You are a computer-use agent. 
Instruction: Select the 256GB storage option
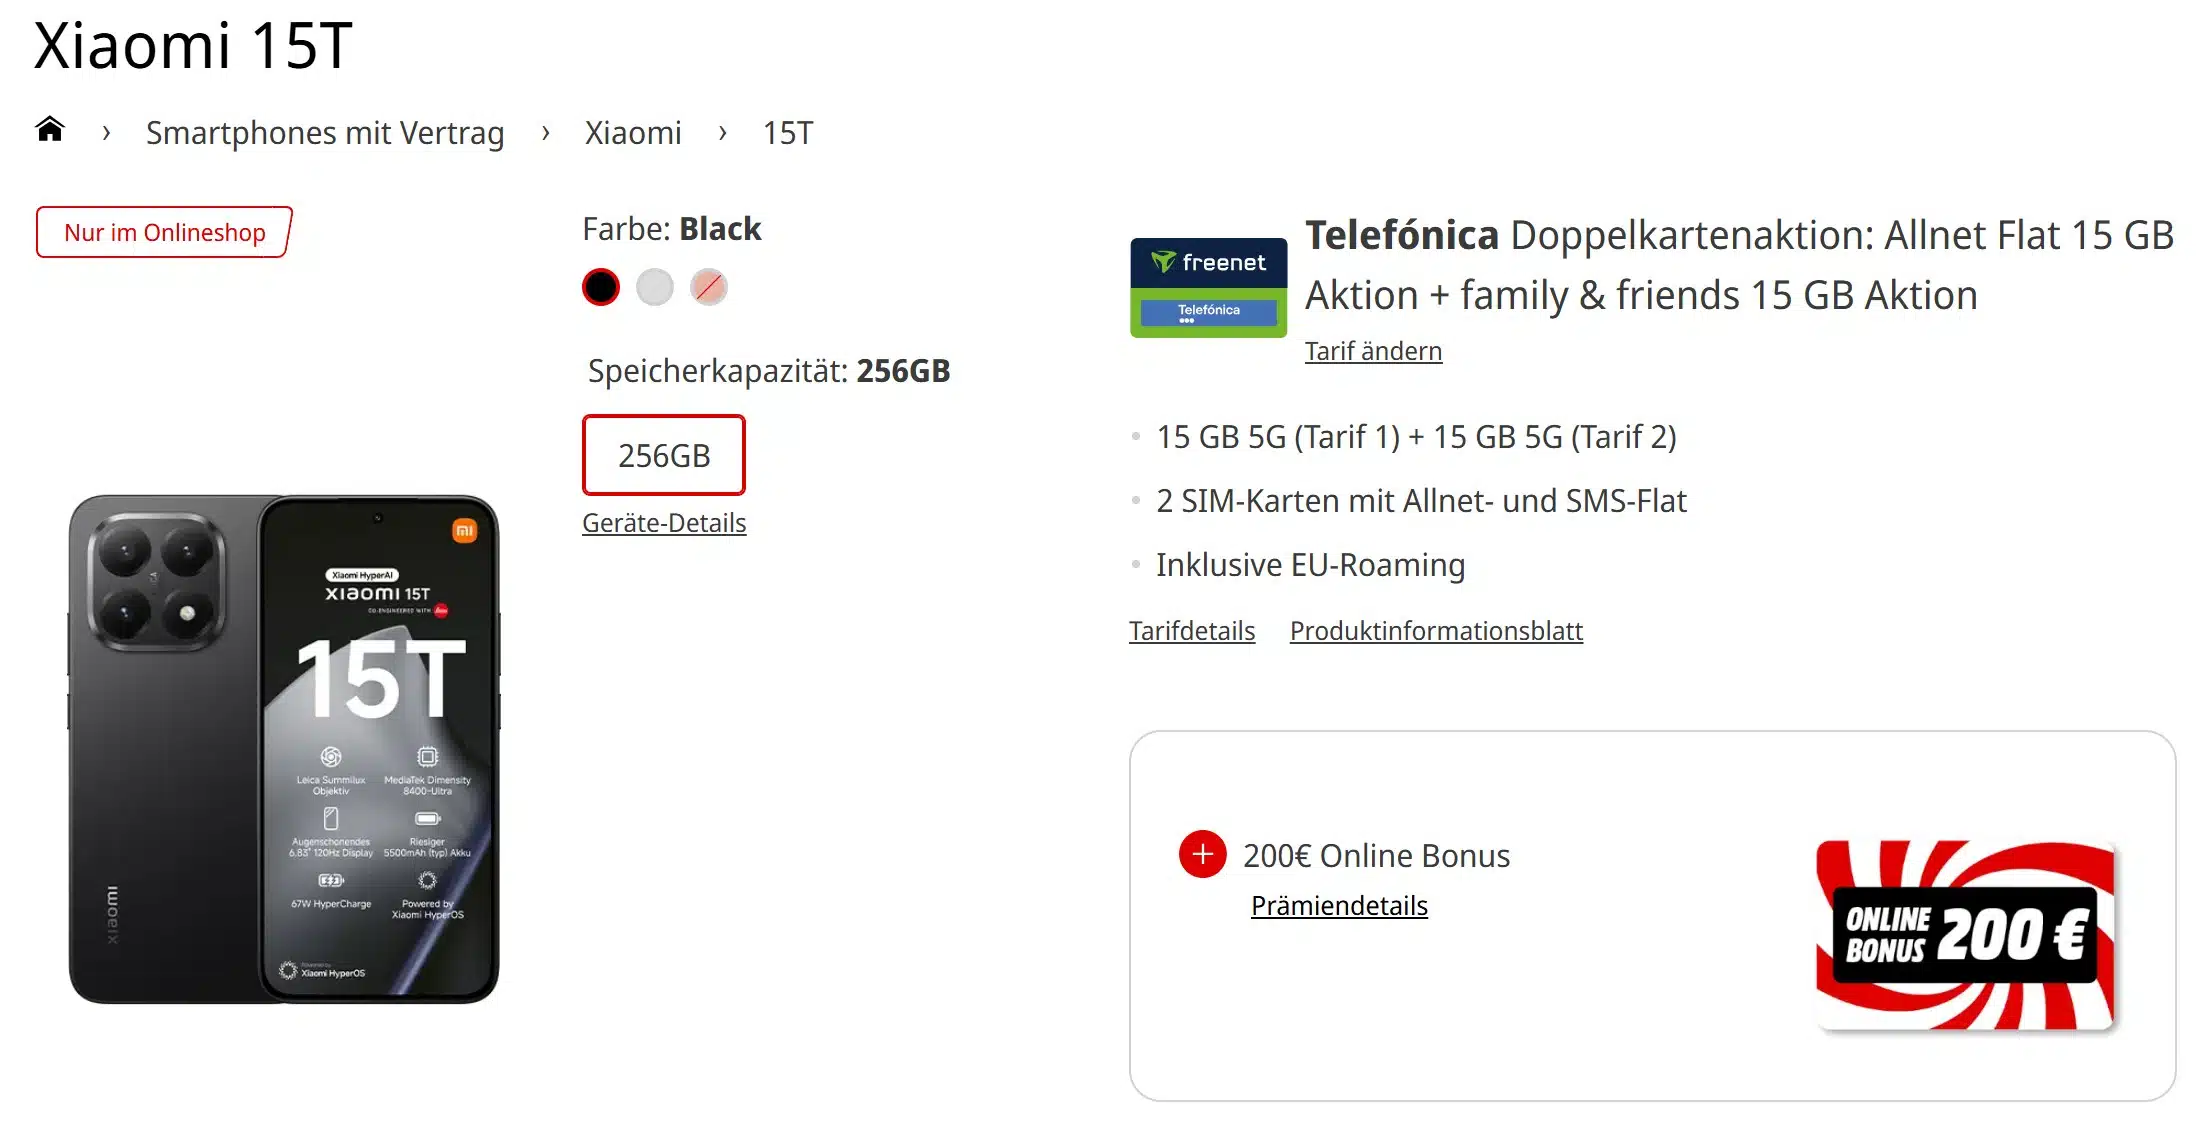[x=663, y=455]
